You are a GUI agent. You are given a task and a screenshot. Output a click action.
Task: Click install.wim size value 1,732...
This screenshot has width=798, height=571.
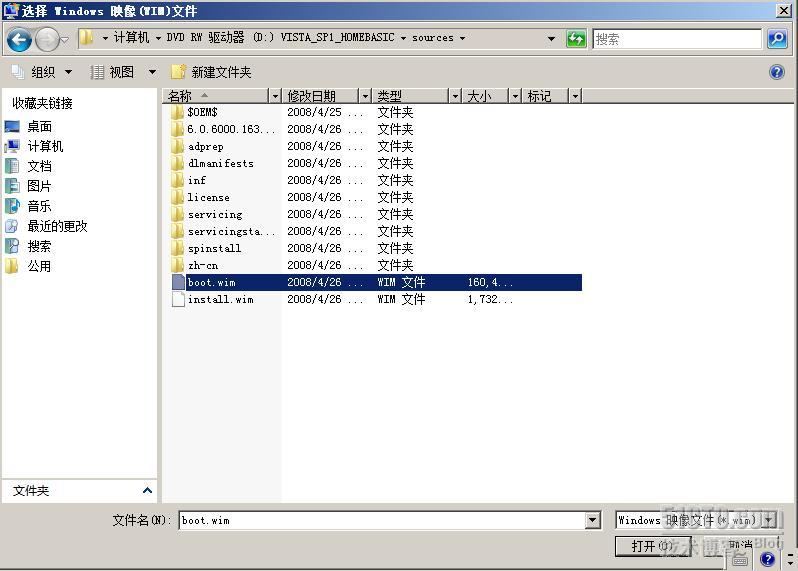[x=490, y=299]
